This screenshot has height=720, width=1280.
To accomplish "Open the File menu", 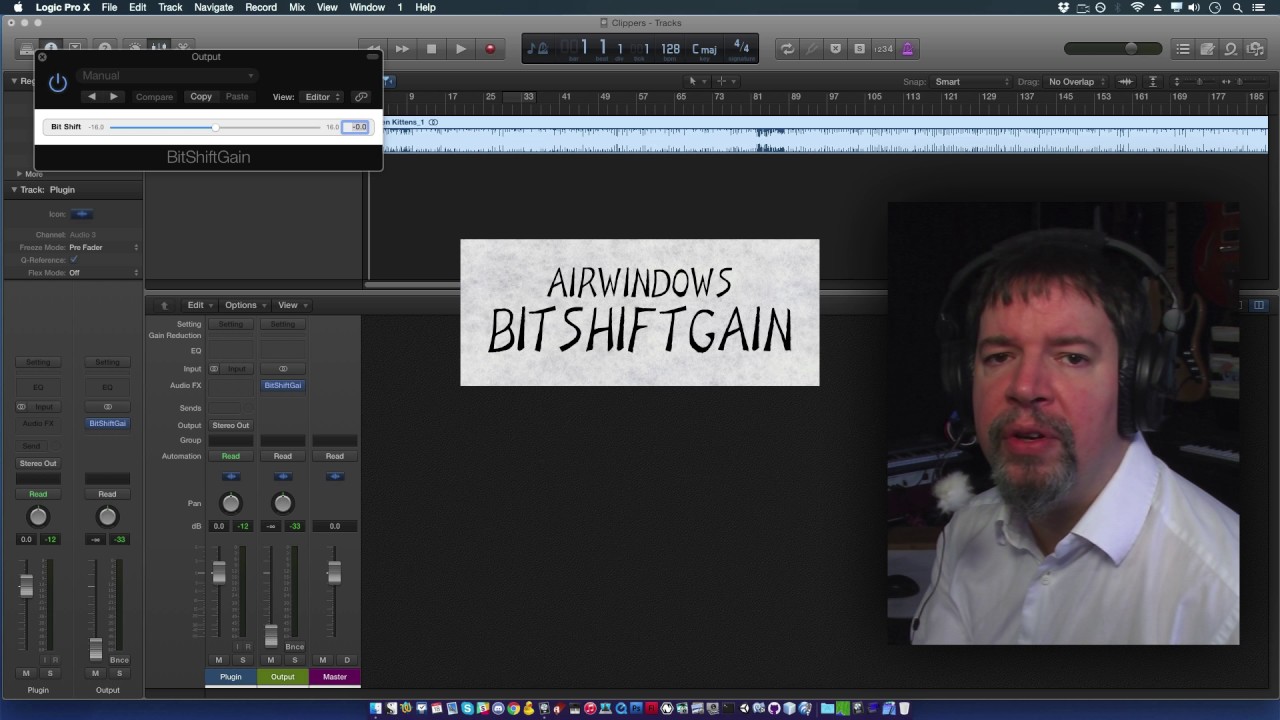I will click(109, 7).
